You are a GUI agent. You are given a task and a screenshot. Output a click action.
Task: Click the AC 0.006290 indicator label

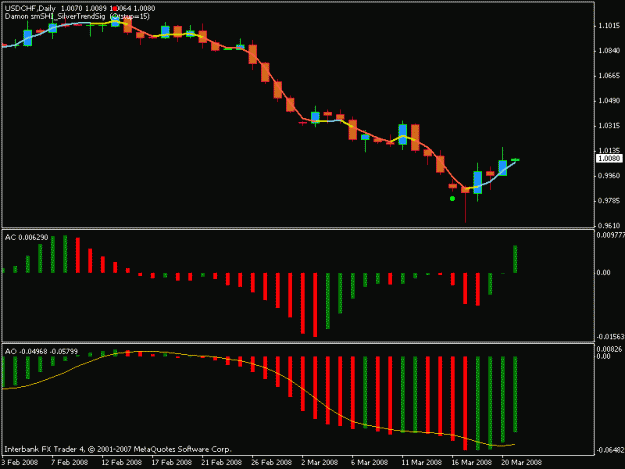26,237
